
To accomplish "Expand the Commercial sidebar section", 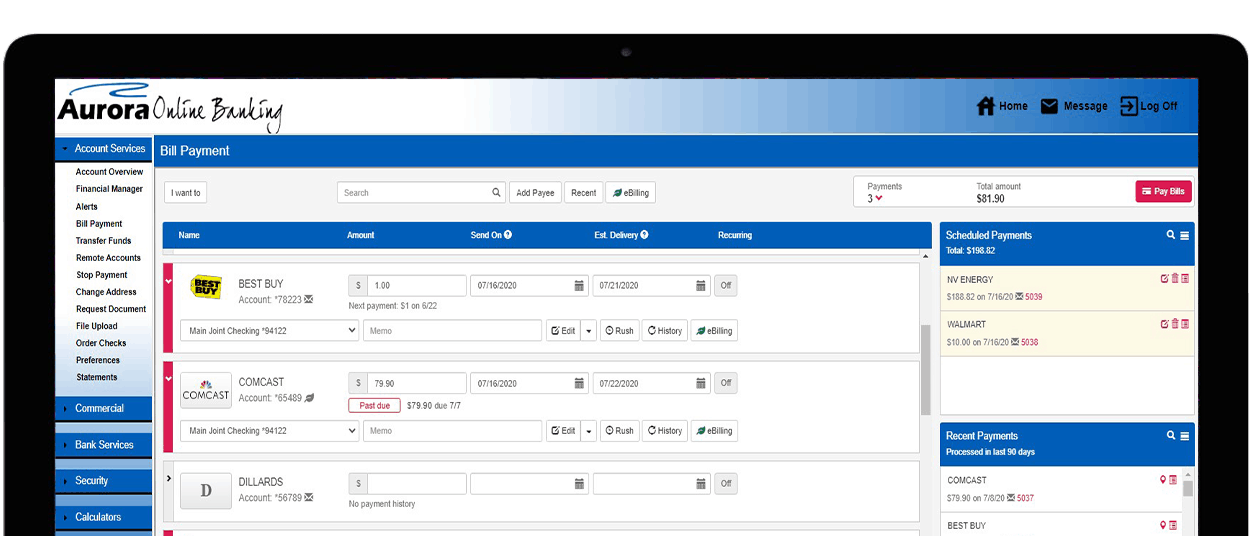I will click(104, 408).
